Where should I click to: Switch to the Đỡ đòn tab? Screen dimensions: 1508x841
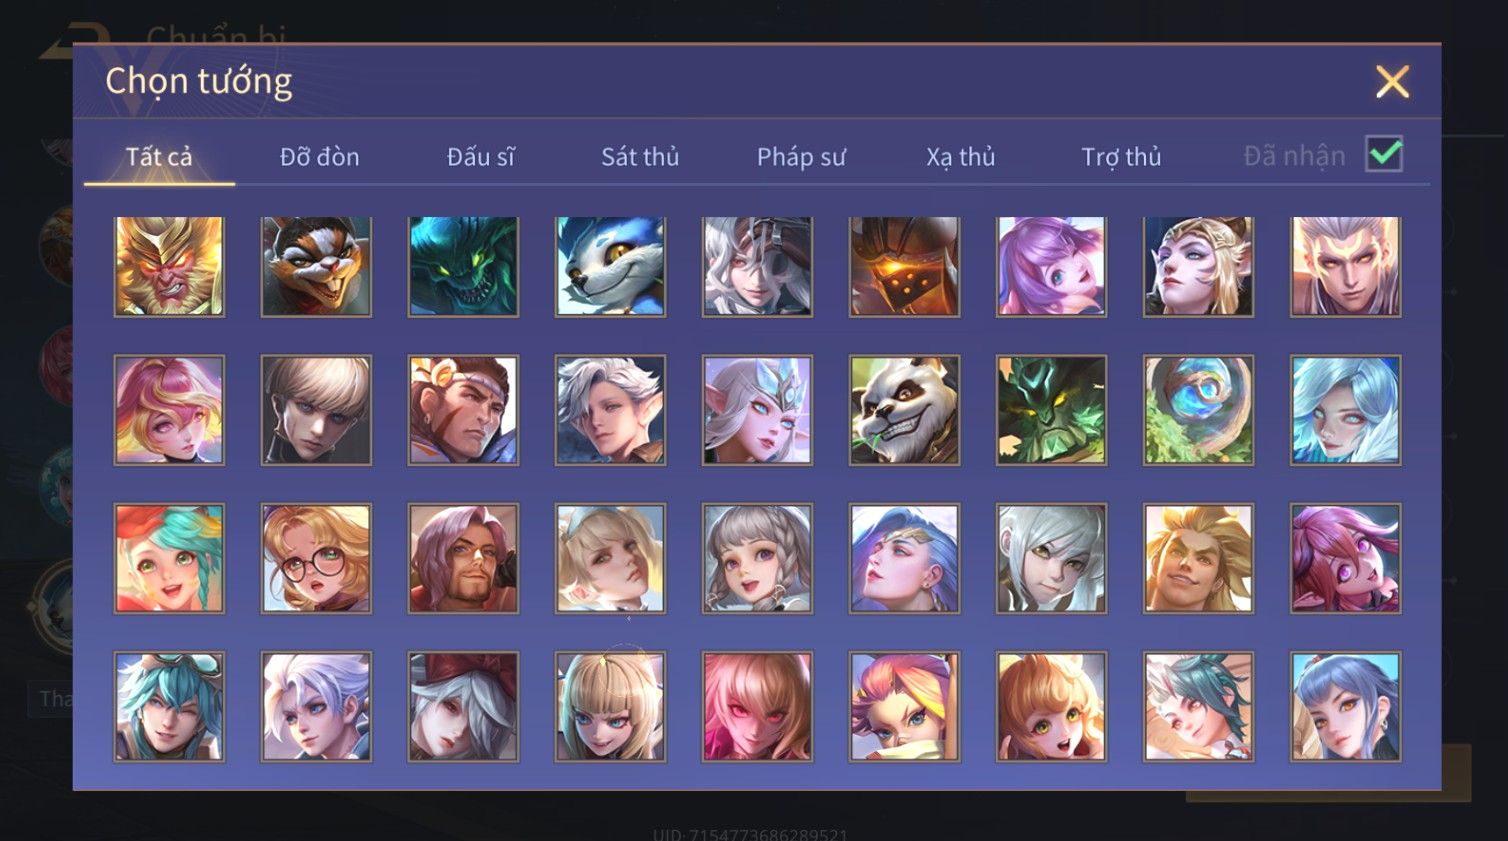[319, 157]
